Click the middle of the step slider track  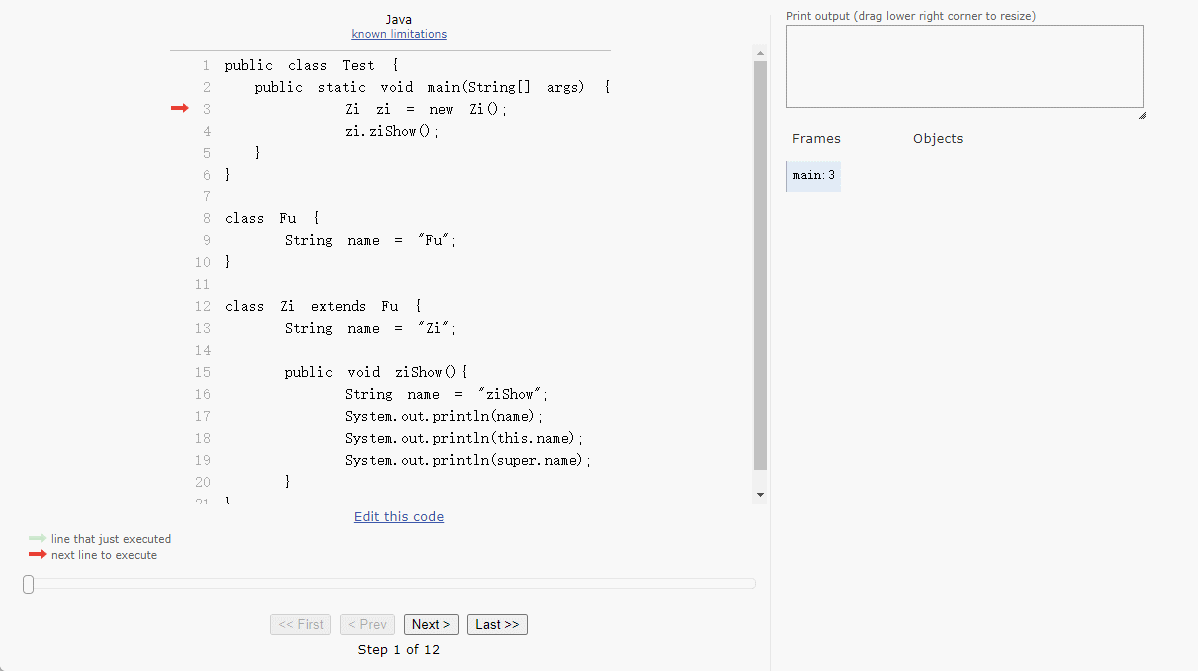(390, 584)
